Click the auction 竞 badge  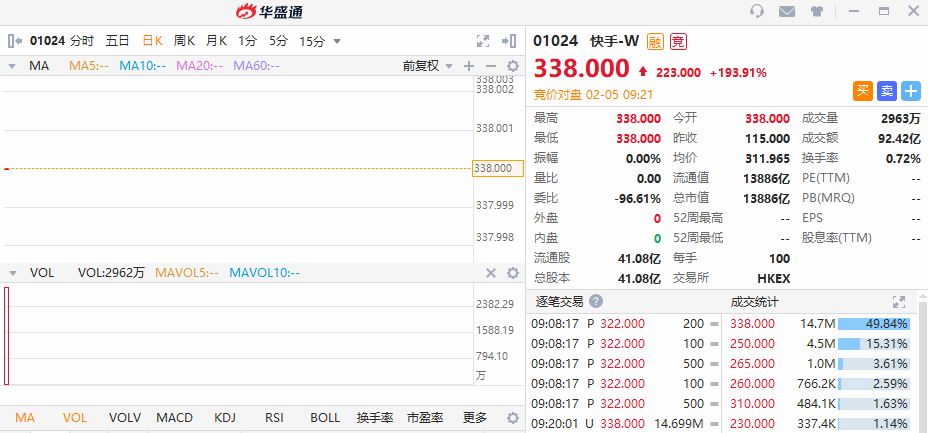click(678, 41)
